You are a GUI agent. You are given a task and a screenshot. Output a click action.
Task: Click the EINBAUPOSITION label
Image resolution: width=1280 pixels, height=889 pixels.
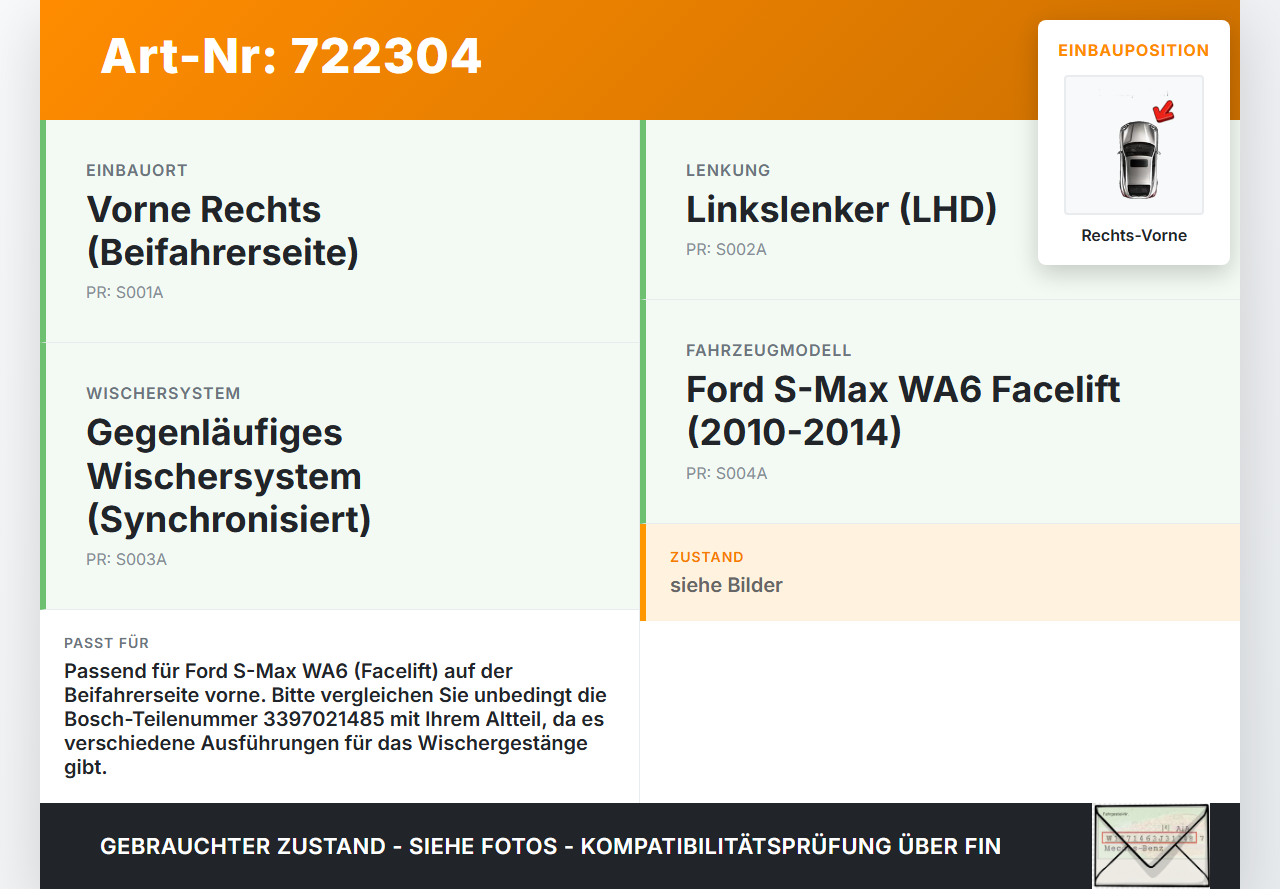[1134, 50]
